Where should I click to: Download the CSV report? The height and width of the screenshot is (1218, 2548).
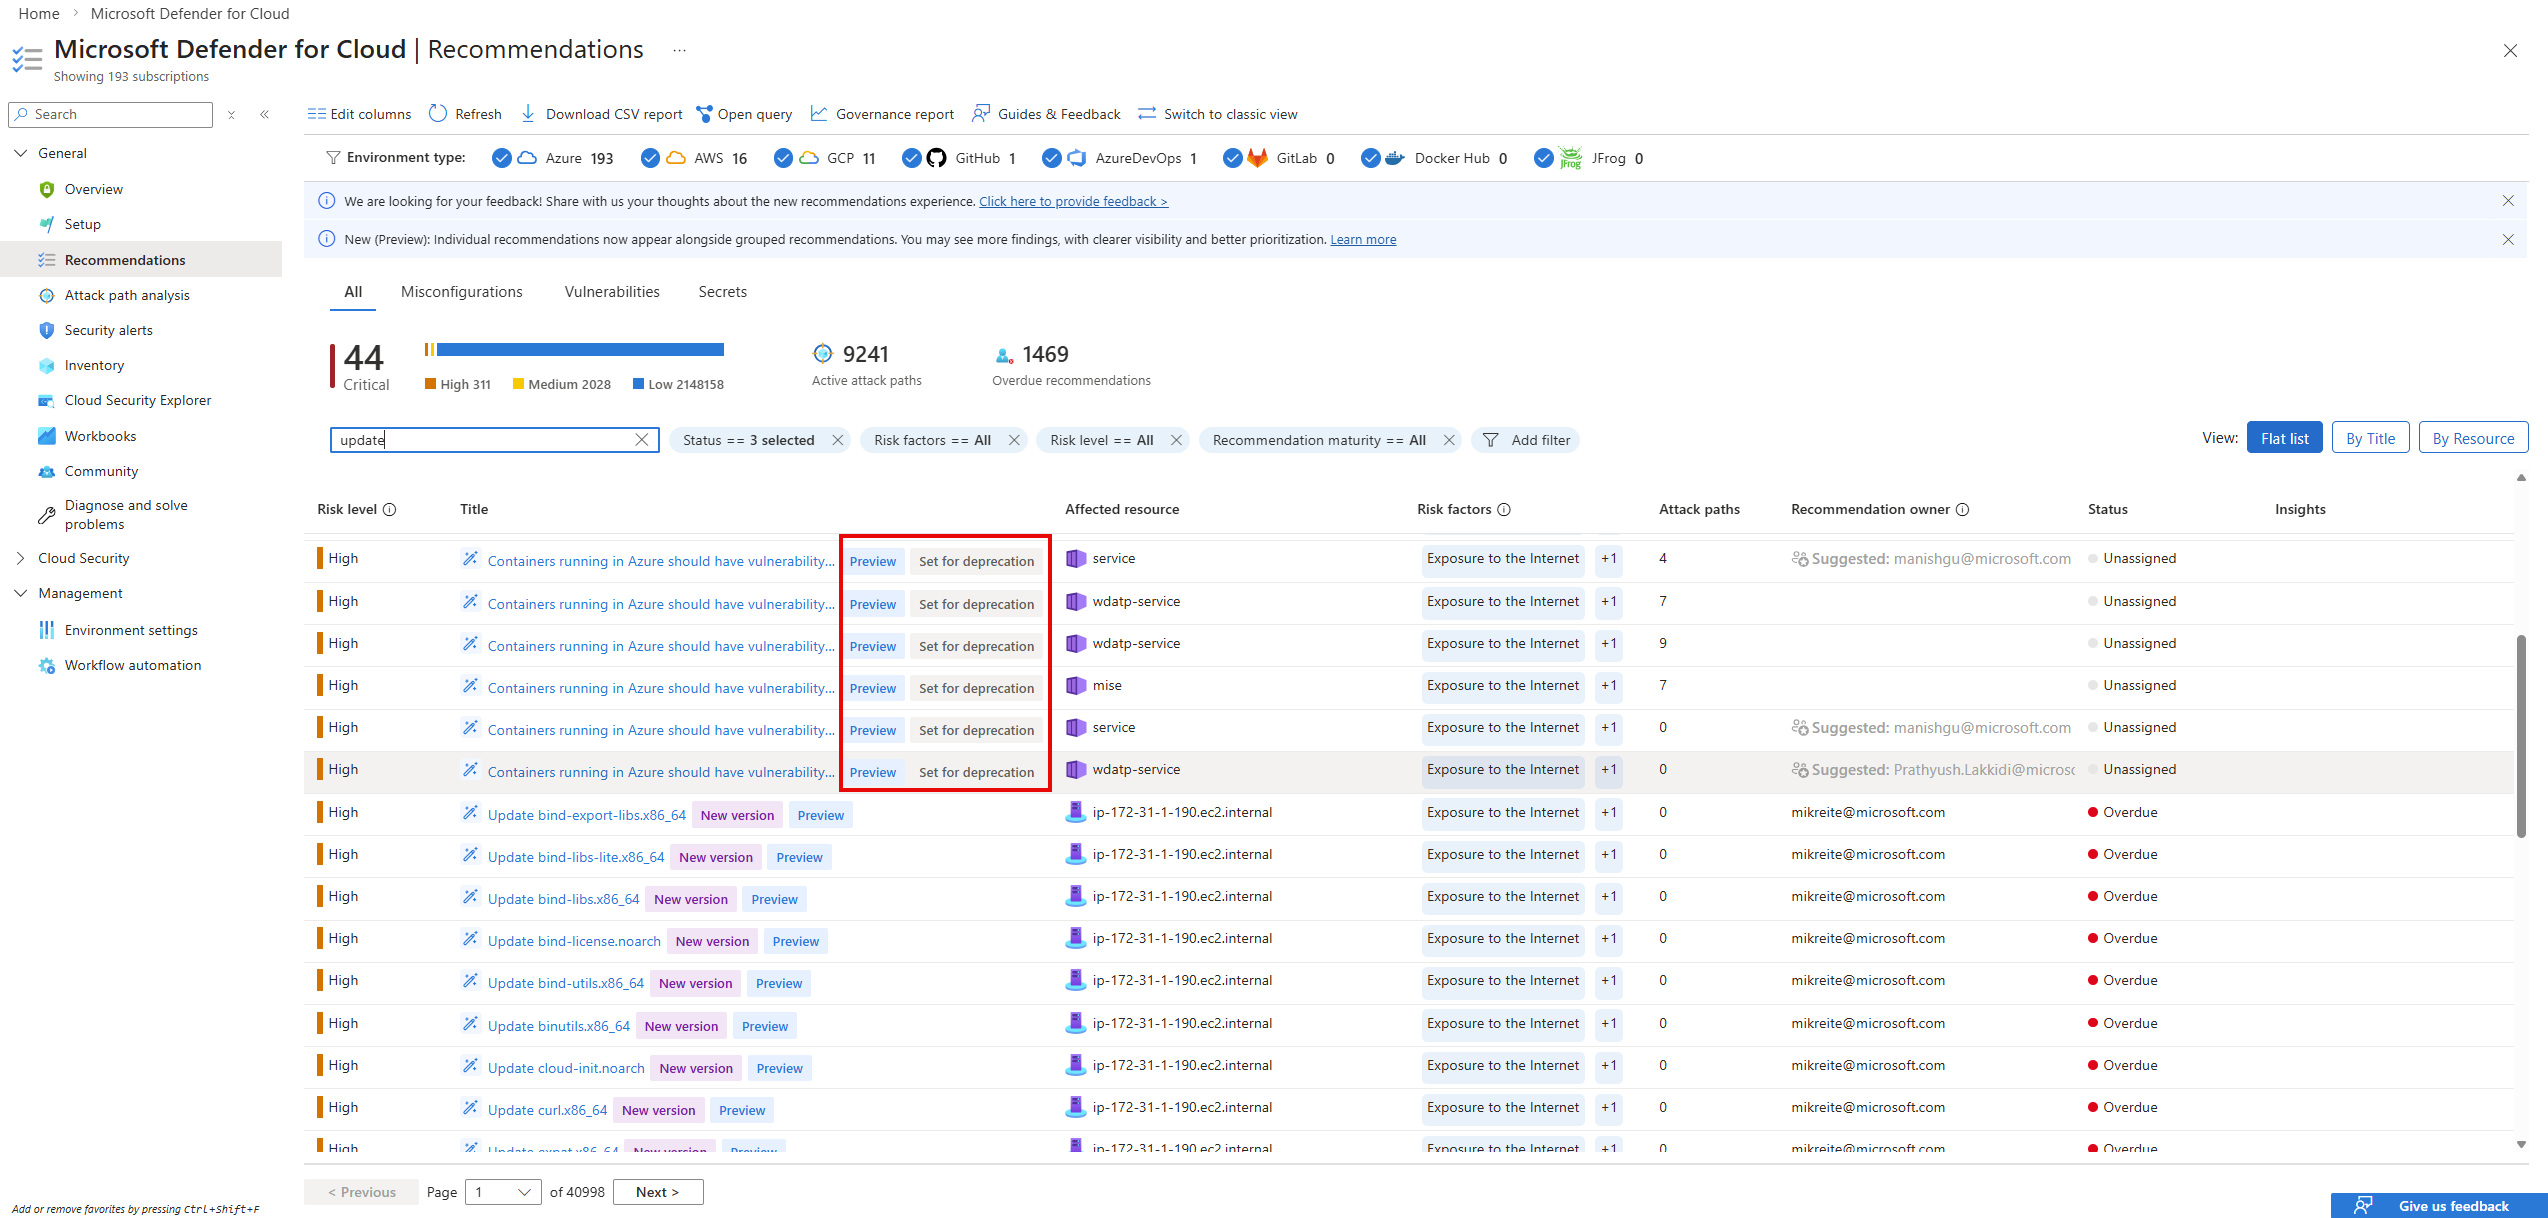point(601,113)
